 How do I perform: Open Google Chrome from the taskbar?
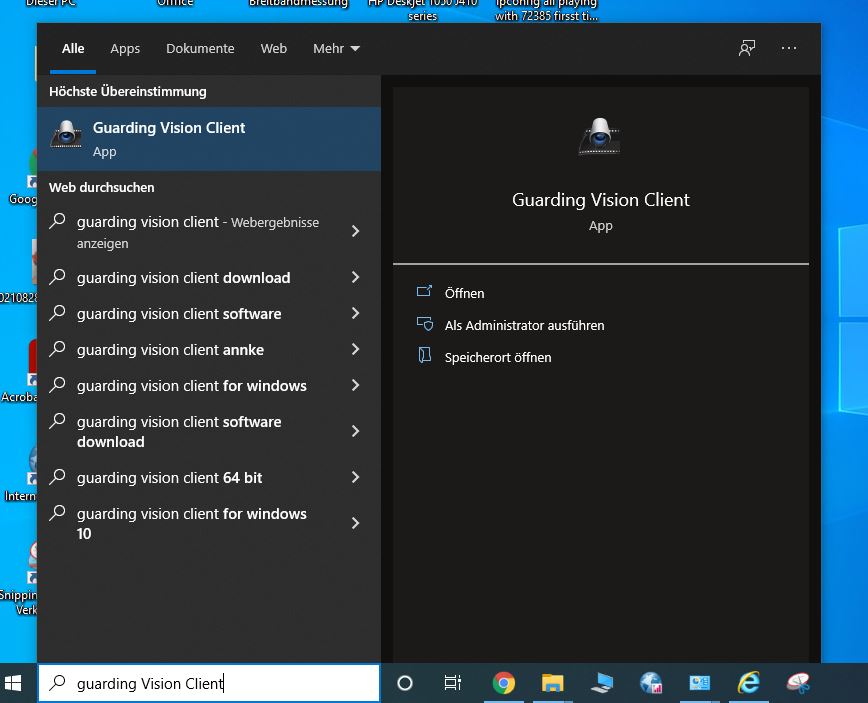pos(503,683)
